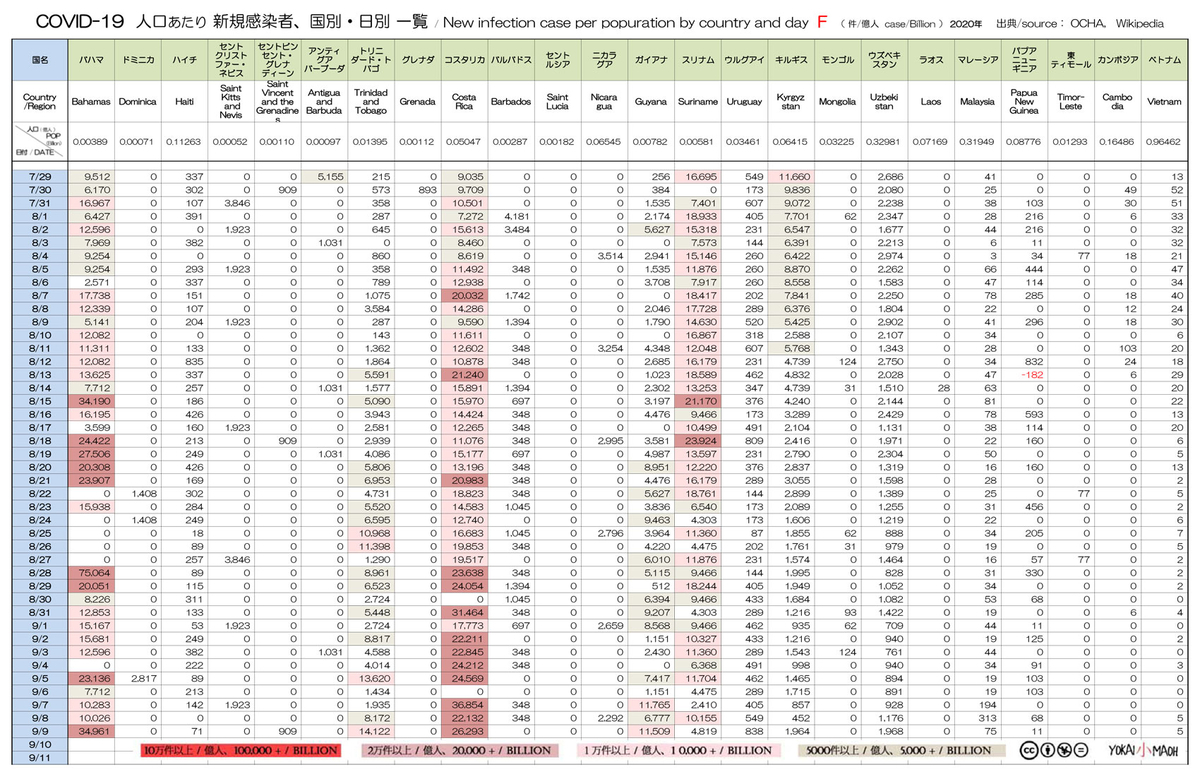1200x772 pixels.
Task: Select the 'Antigua and Barbuda' header
Action: tap(323, 101)
